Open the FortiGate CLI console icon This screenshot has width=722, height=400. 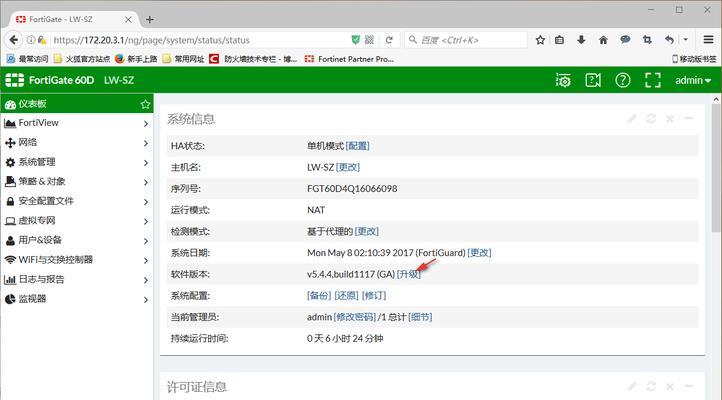(x=563, y=80)
